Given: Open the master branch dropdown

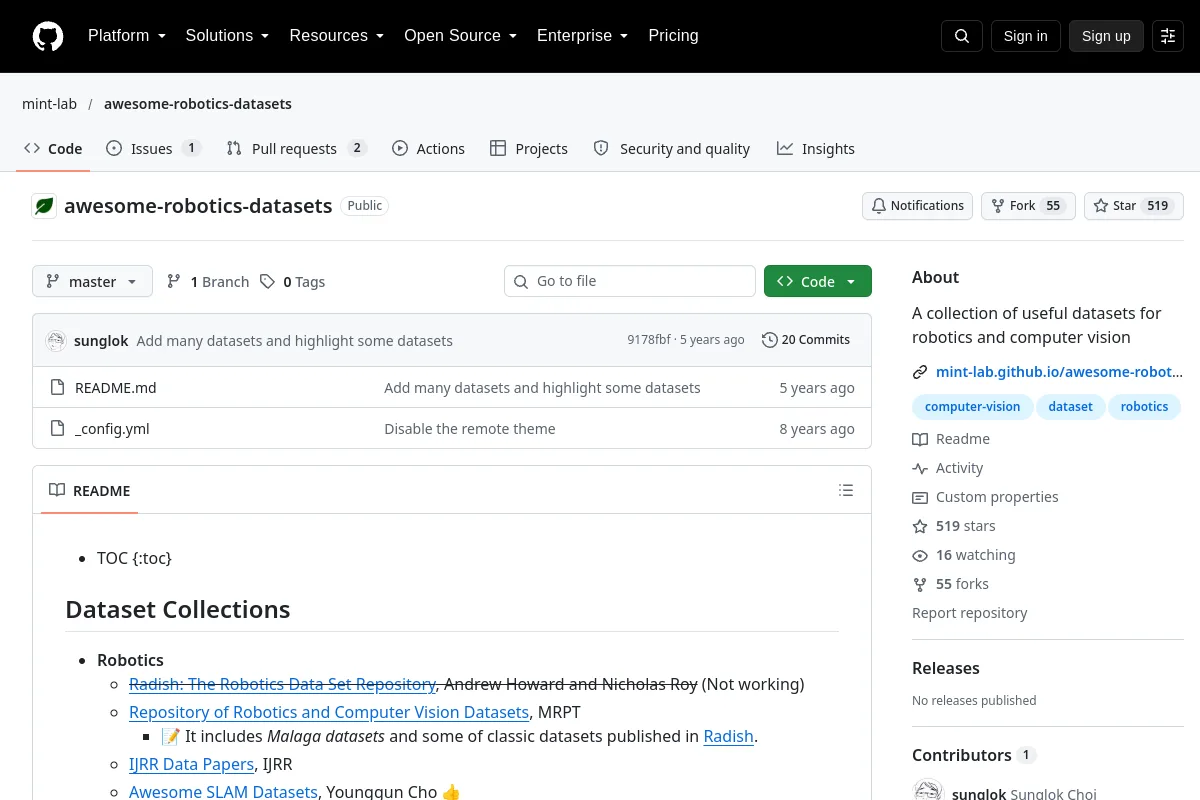Looking at the screenshot, I should point(92,282).
